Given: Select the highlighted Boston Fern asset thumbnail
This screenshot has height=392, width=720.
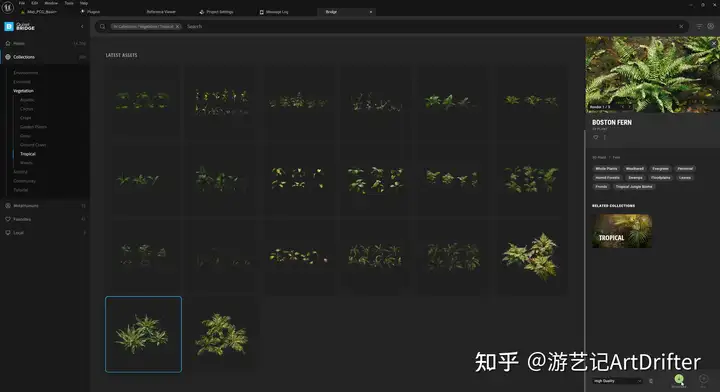Looking at the screenshot, I should point(143,334).
